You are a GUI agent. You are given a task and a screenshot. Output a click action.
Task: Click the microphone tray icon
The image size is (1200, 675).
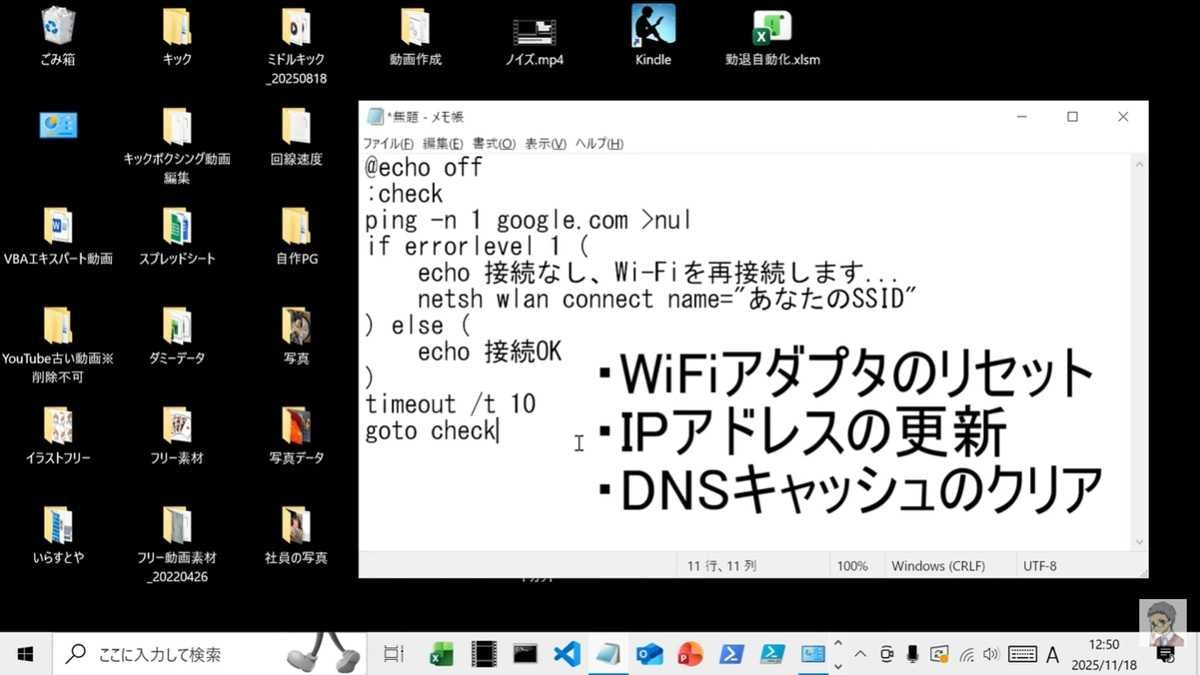[912, 655]
